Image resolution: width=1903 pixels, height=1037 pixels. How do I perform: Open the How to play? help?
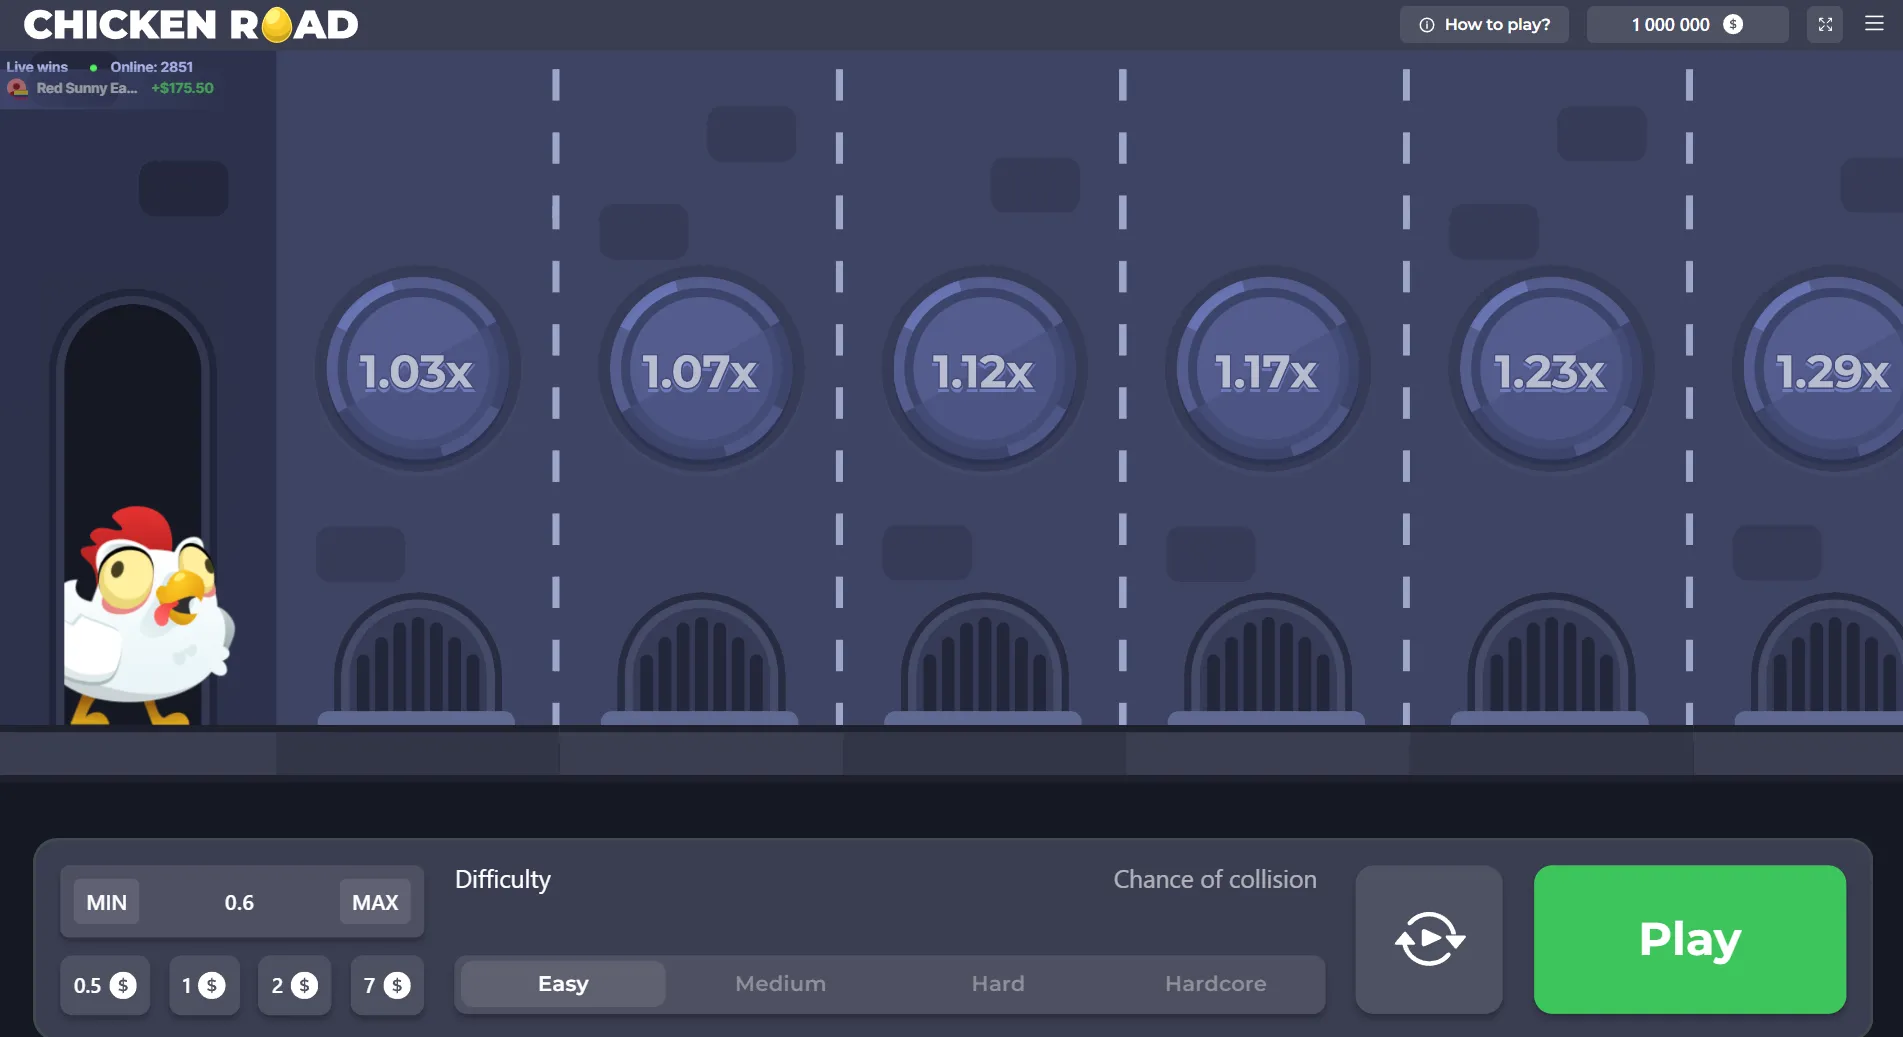coord(1484,25)
